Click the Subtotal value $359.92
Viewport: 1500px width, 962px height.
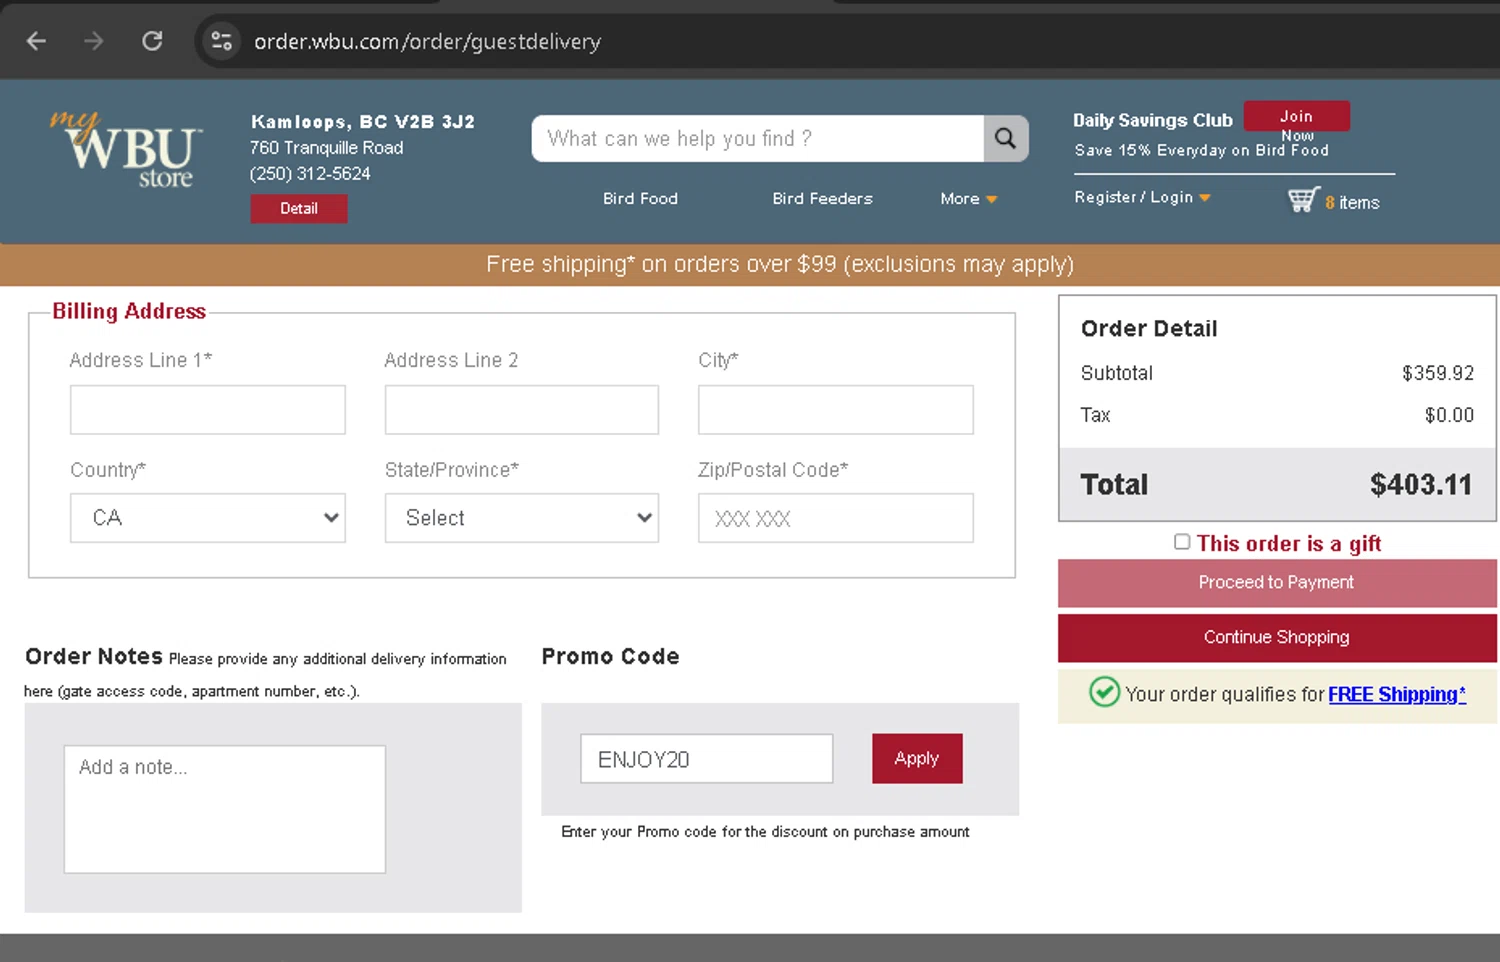point(1438,373)
